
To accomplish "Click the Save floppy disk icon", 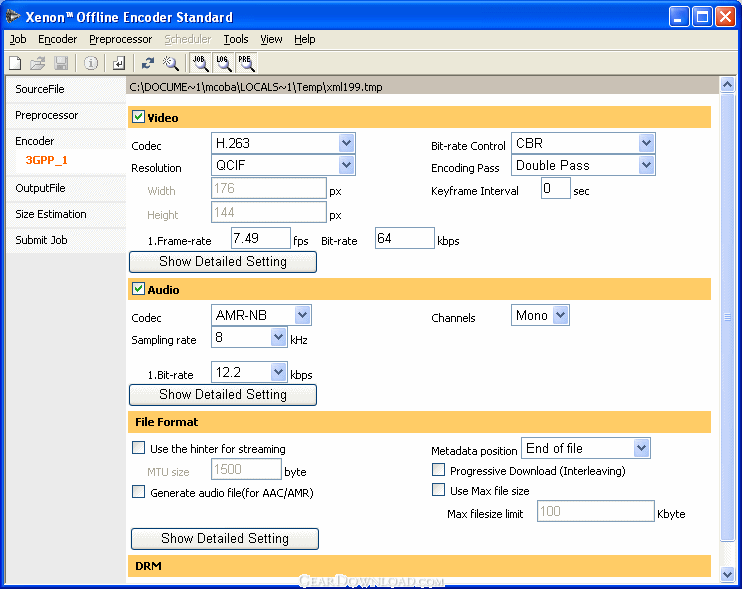I will 61,63.
